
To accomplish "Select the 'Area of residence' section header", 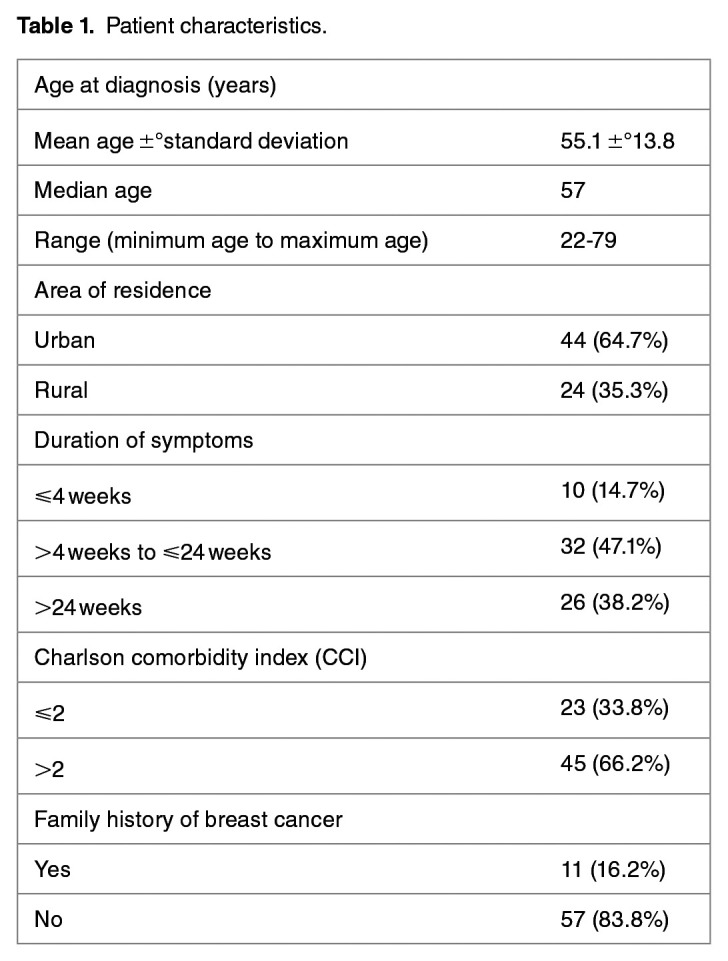I will (123, 290).
